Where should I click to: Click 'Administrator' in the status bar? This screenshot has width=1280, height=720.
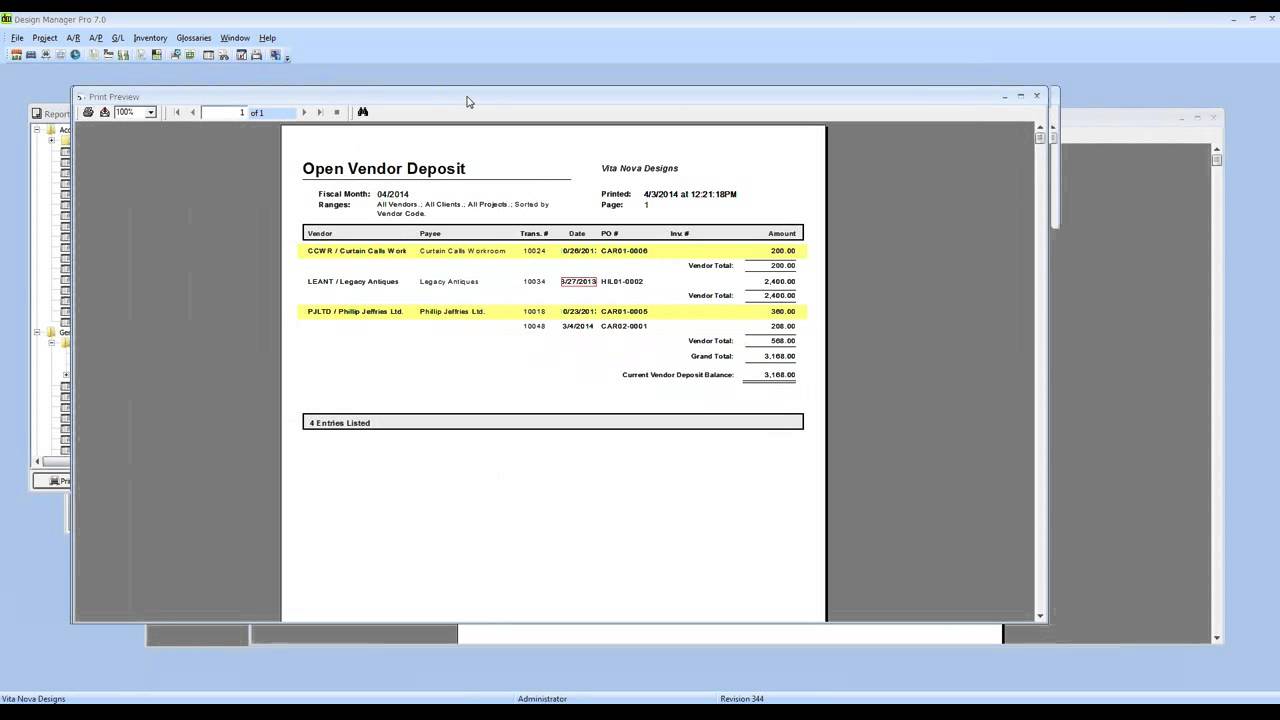(542, 699)
